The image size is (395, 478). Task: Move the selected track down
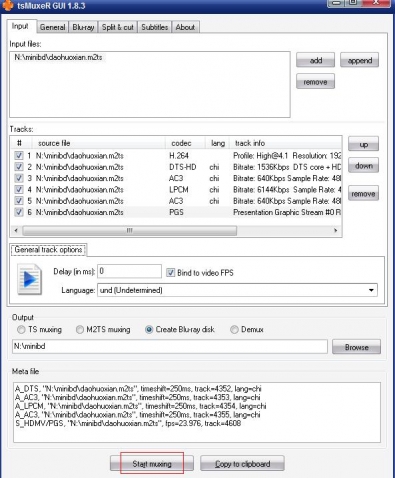(x=363, y=165)
